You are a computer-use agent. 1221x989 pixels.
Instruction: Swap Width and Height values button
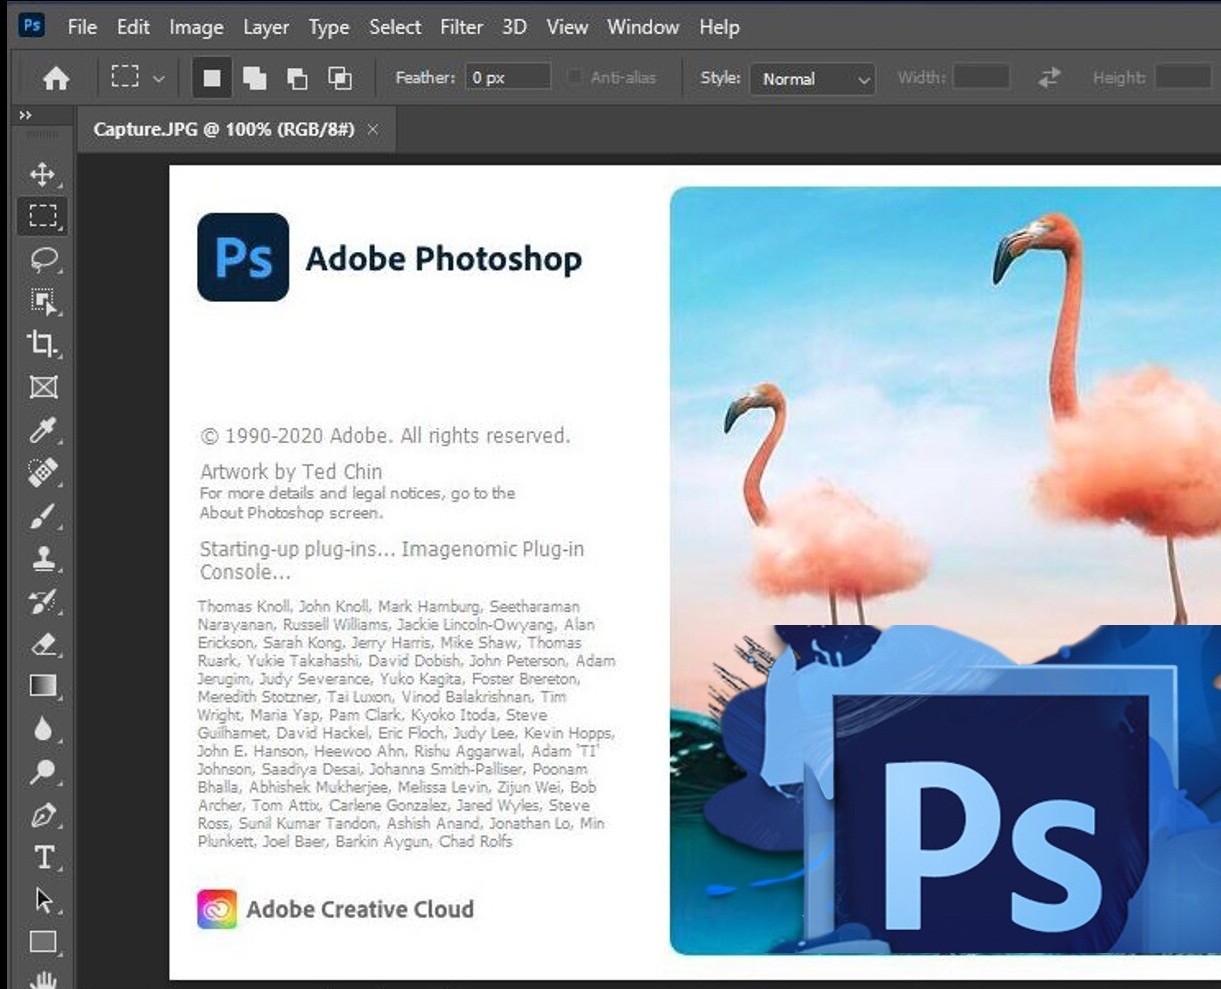pos(1049,78)
